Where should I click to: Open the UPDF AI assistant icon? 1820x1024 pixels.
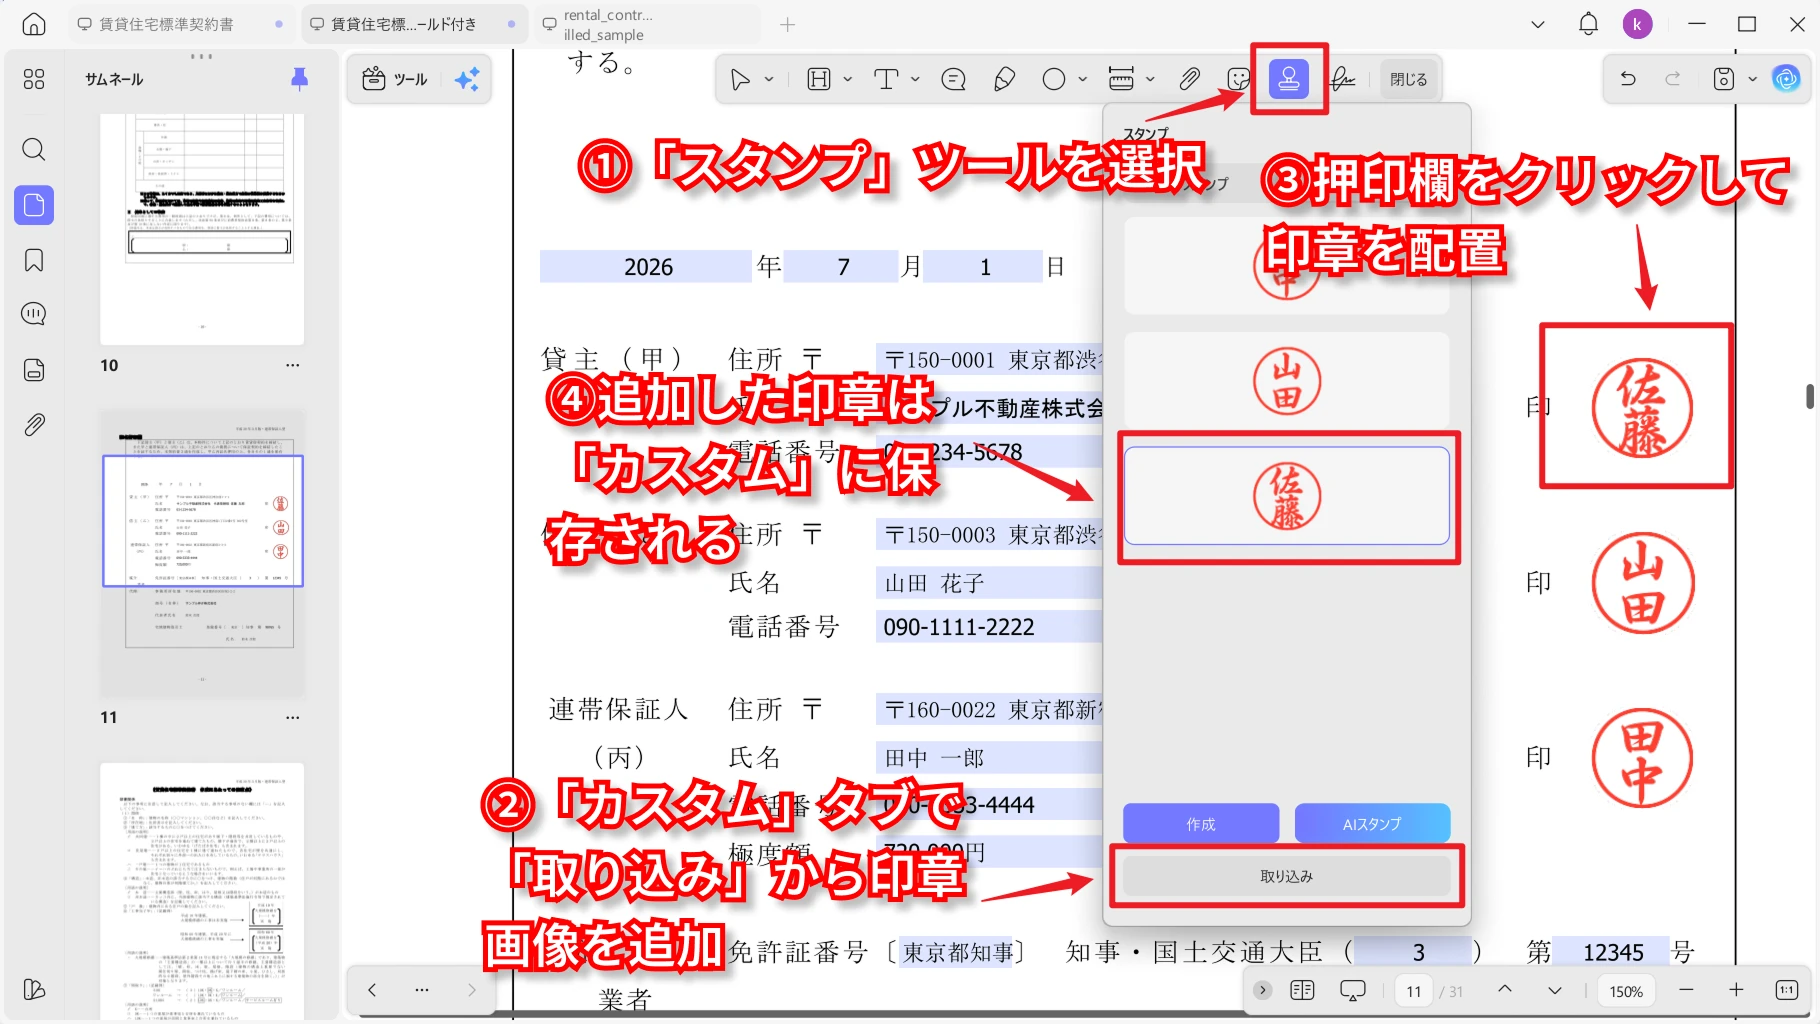tap(1786, 79)
